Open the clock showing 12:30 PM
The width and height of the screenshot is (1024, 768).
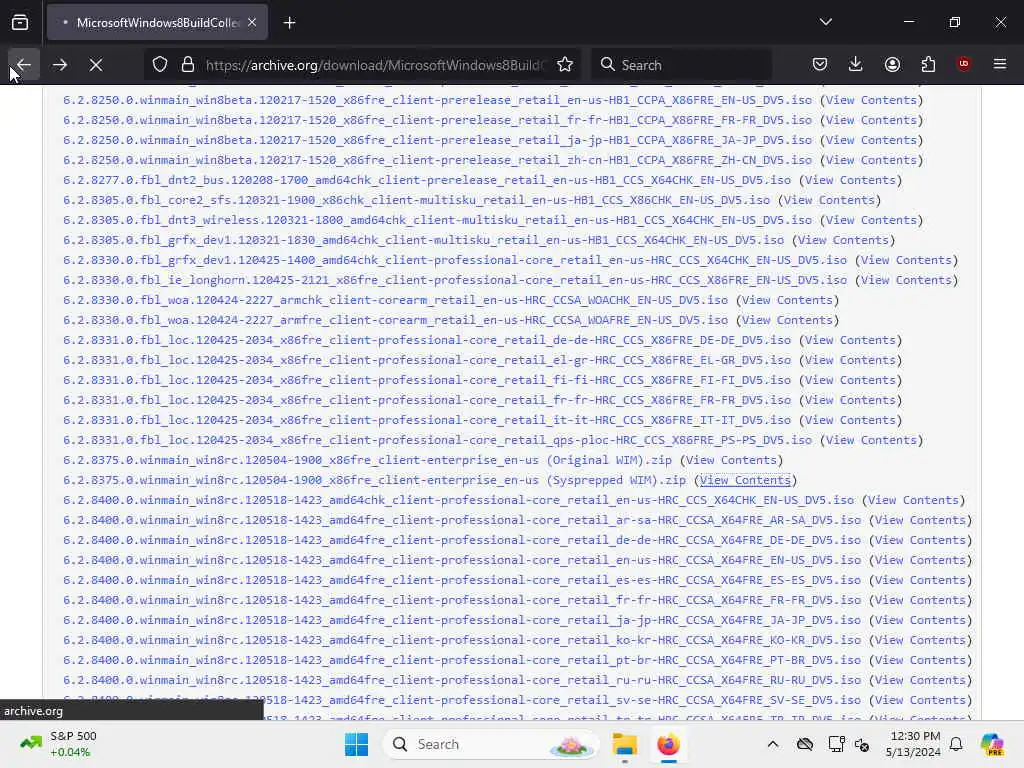tap(913, 744)
